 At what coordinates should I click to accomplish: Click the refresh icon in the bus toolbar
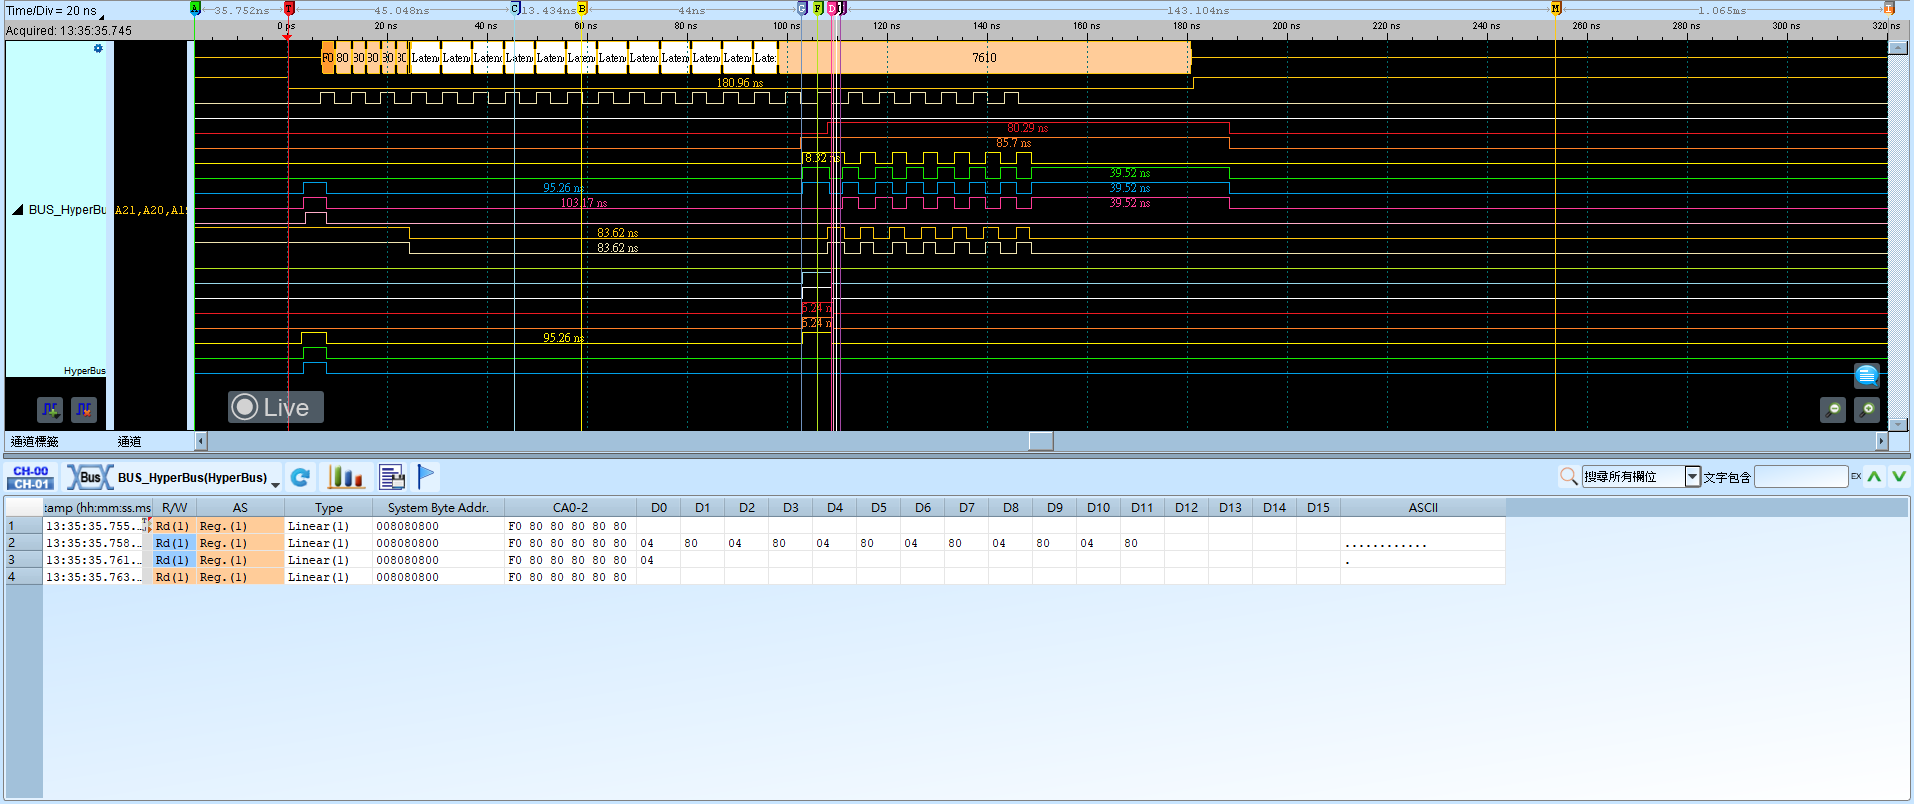[300, 477]
